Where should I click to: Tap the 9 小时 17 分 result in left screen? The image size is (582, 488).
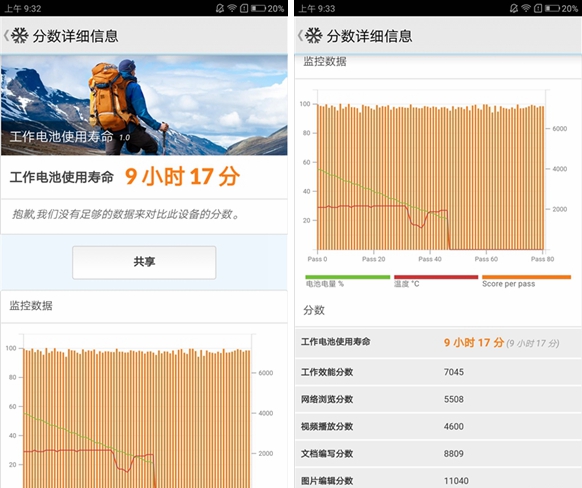click(182, 176)
